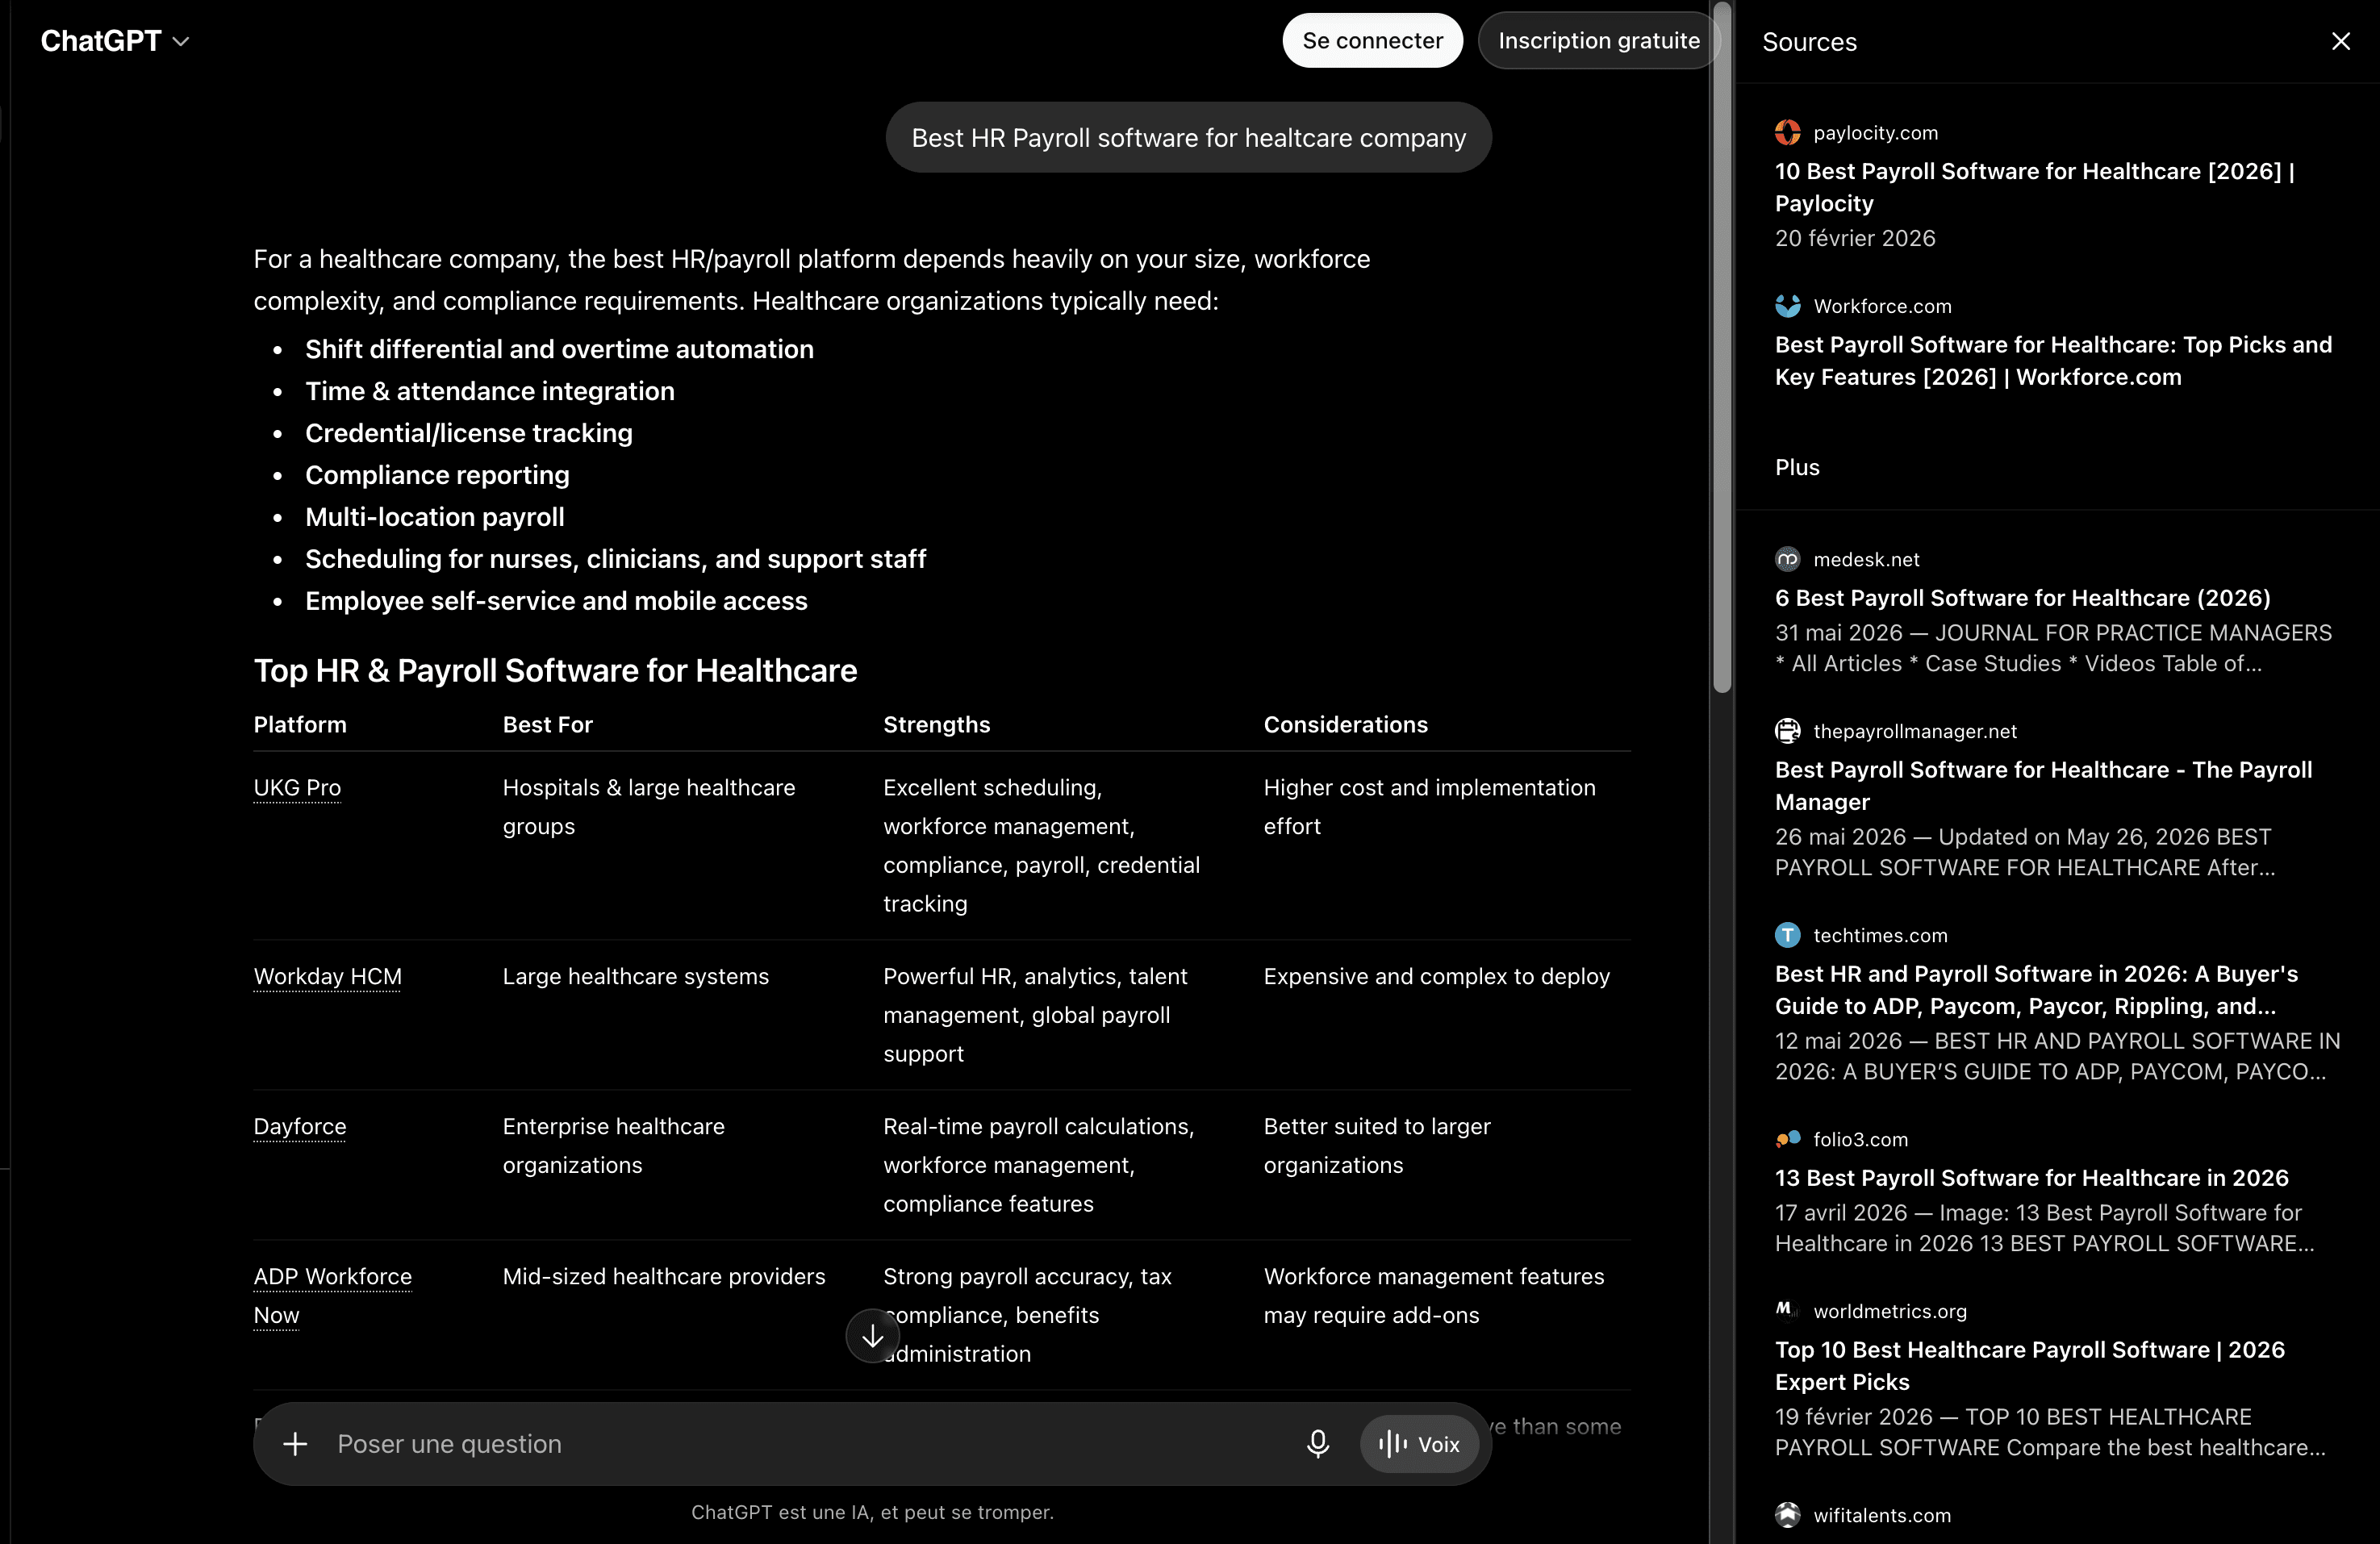
Task: Click the plus attachment icon
Action: click(295, 1443)
